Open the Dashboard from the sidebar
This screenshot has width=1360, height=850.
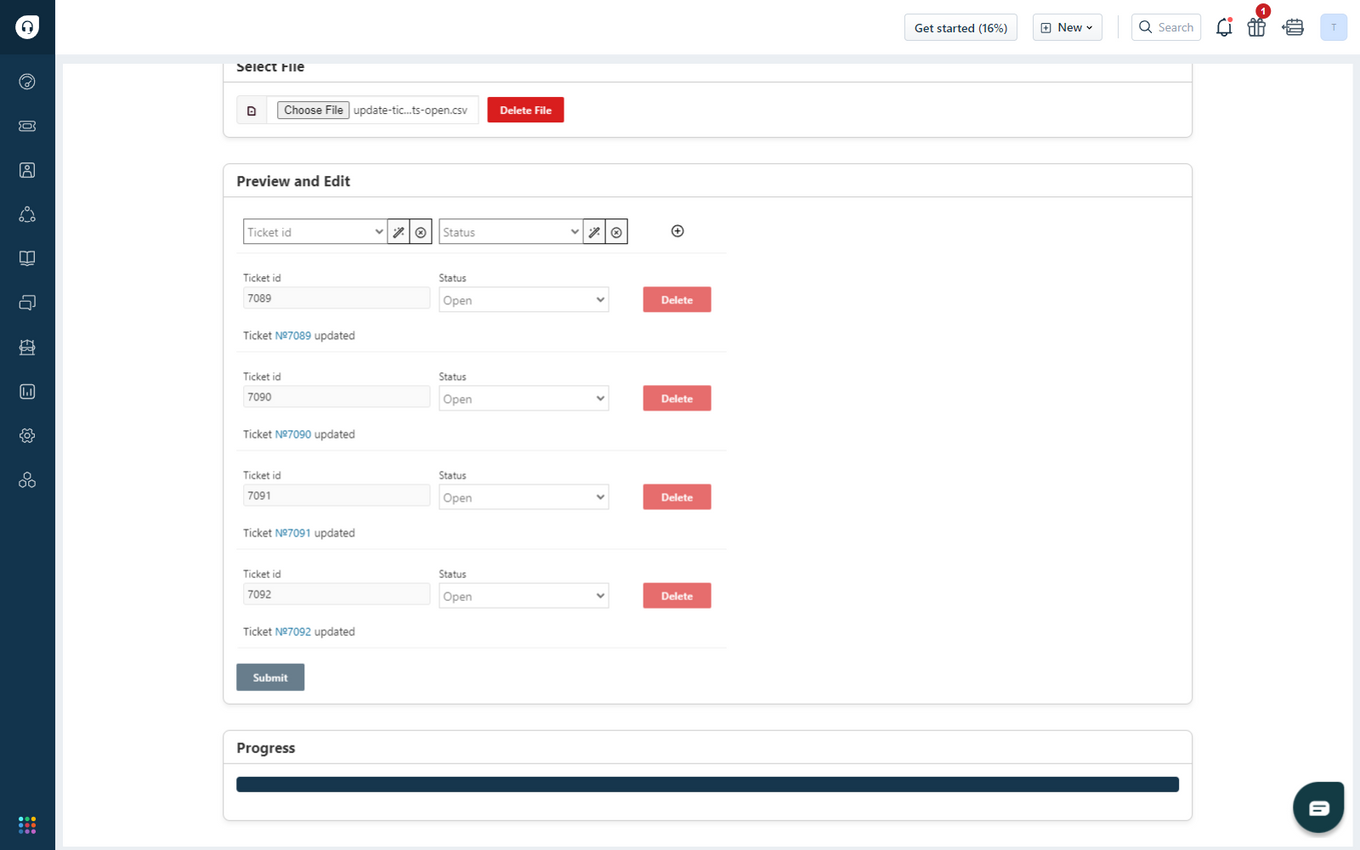27,82
